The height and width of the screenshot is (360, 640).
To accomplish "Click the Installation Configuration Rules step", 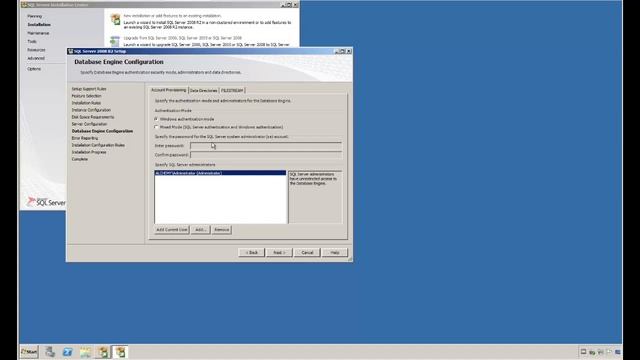I will coord(98,145).
